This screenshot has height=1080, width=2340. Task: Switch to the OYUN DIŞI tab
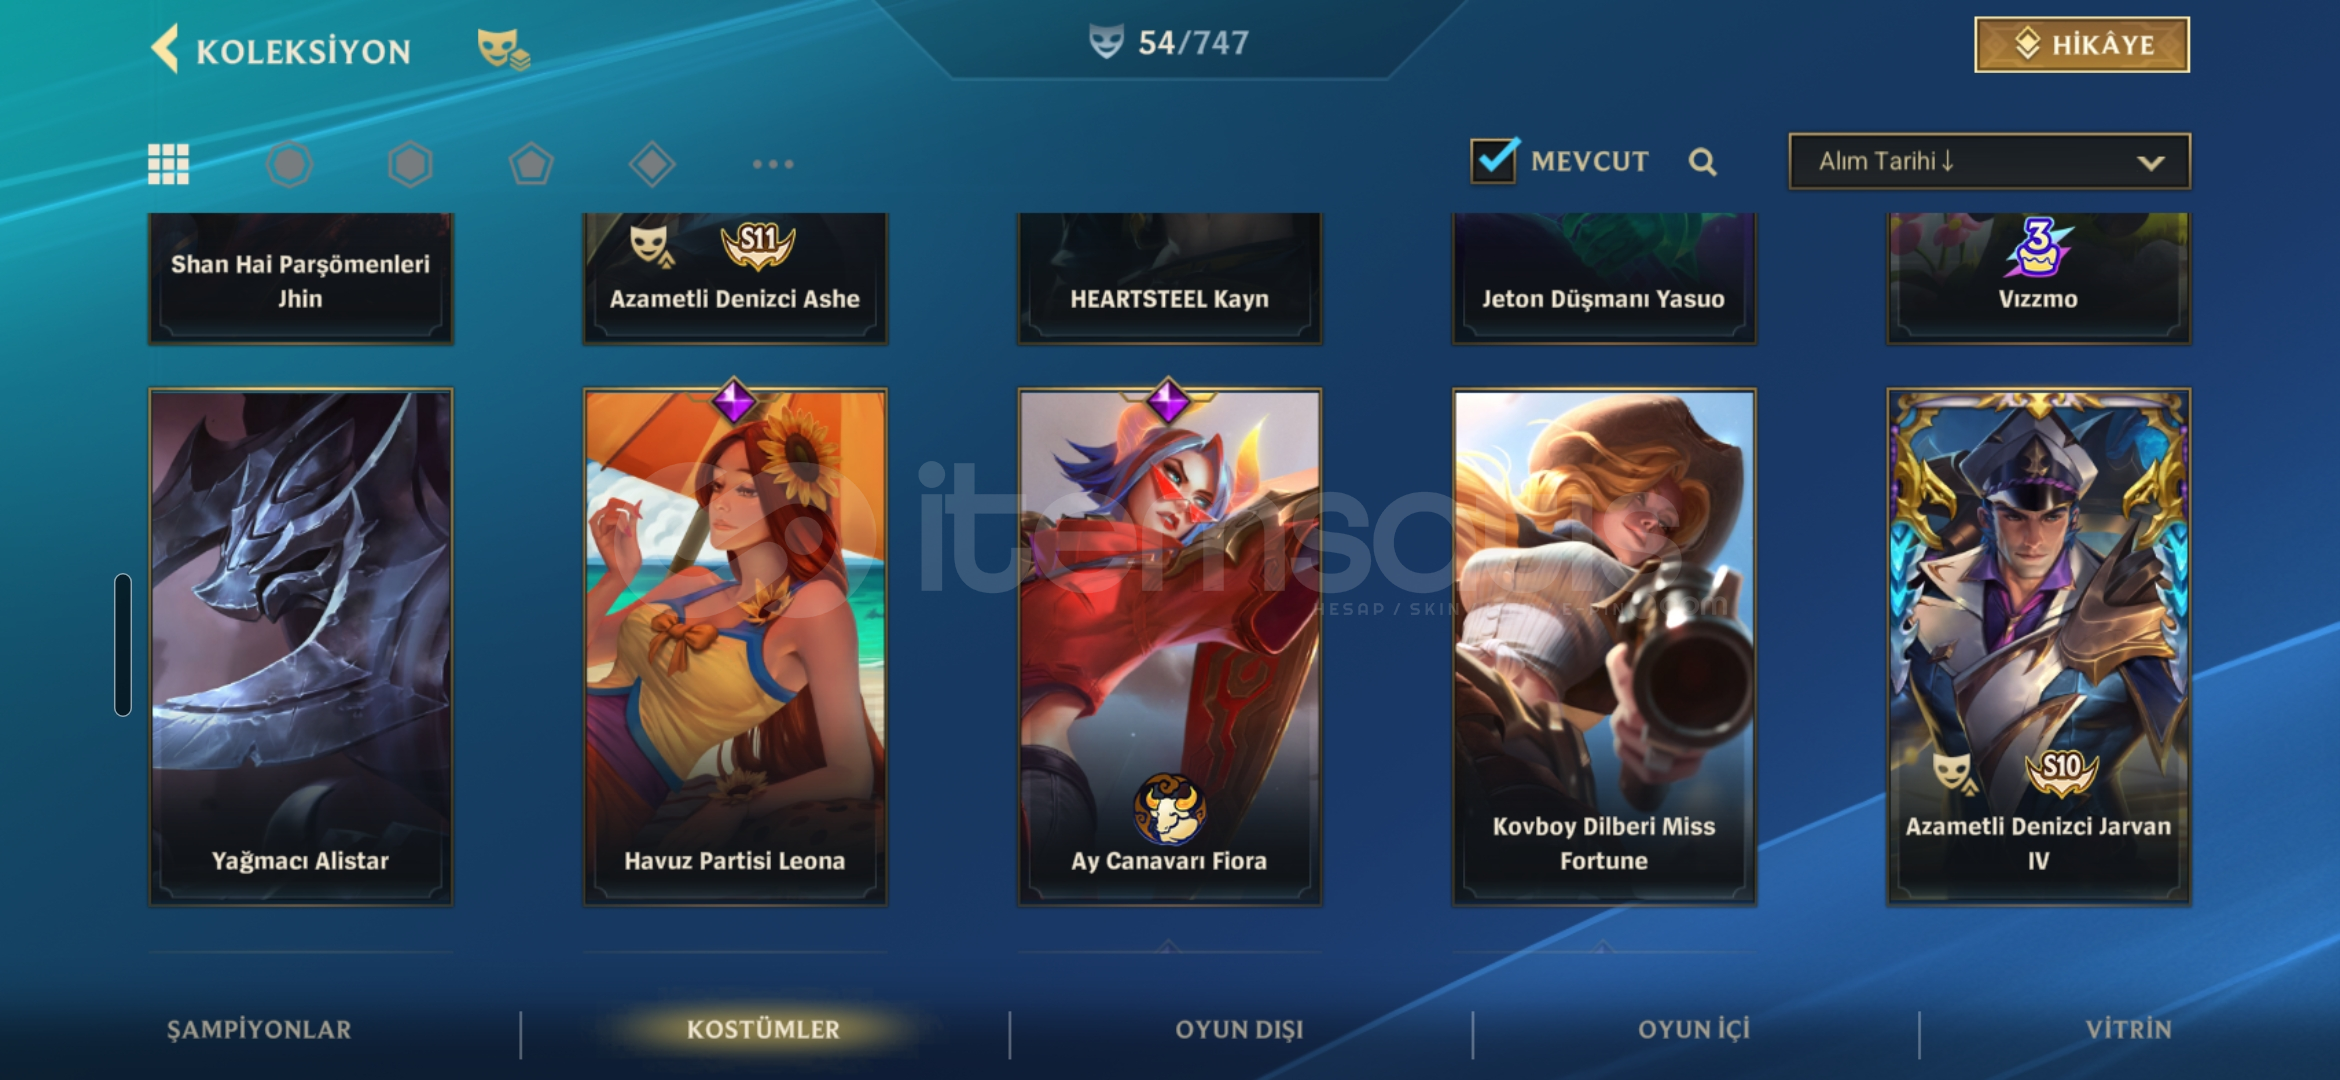[1239, 1030]
